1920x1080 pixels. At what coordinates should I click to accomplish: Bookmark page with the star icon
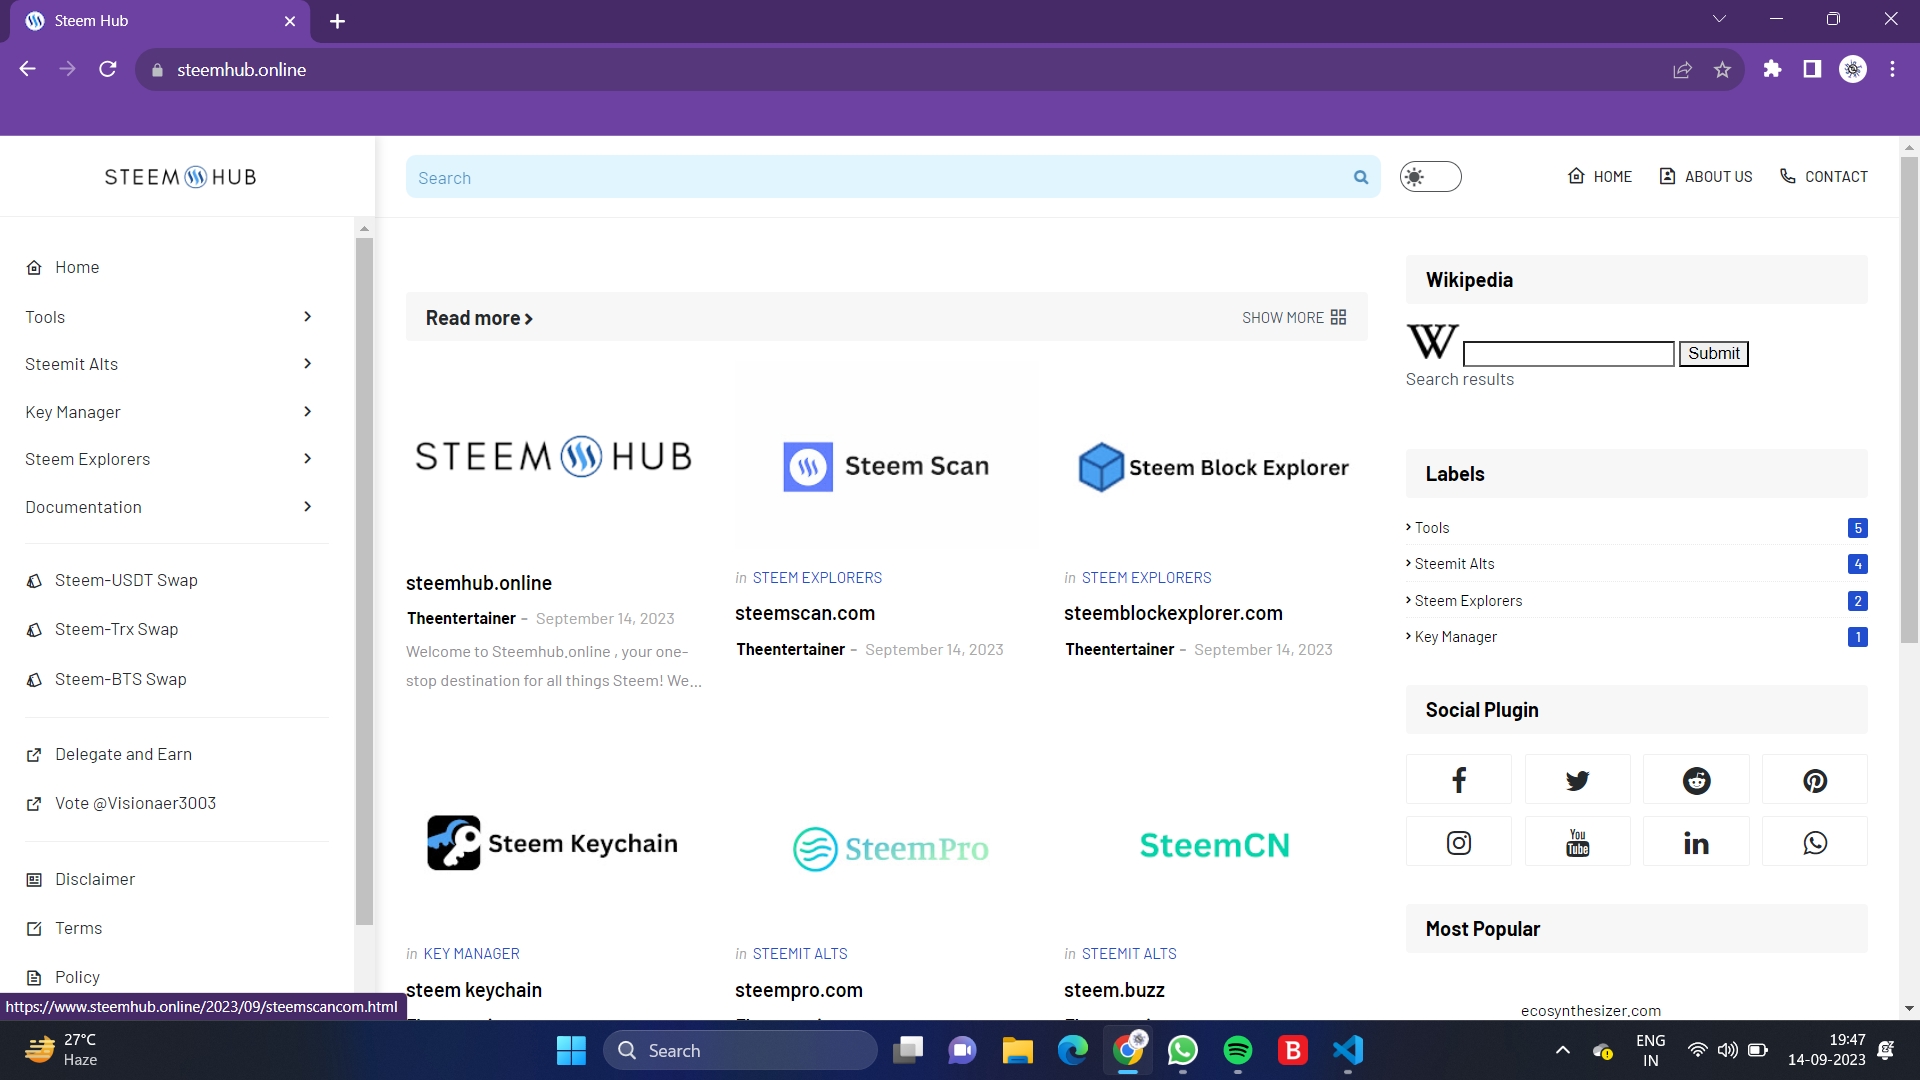[x=1722, y=70]
